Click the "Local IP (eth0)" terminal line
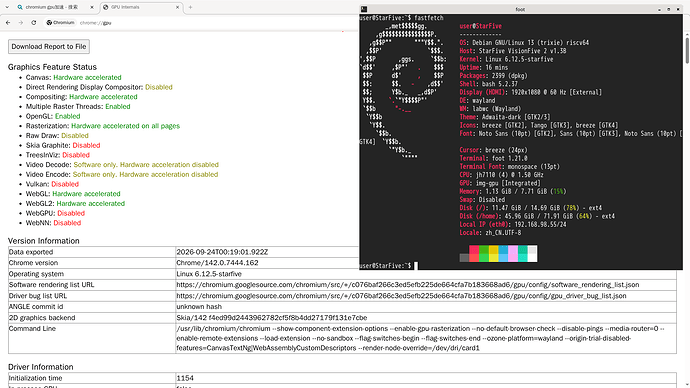This screenshot has height=388, width=690. coord(513,224)
